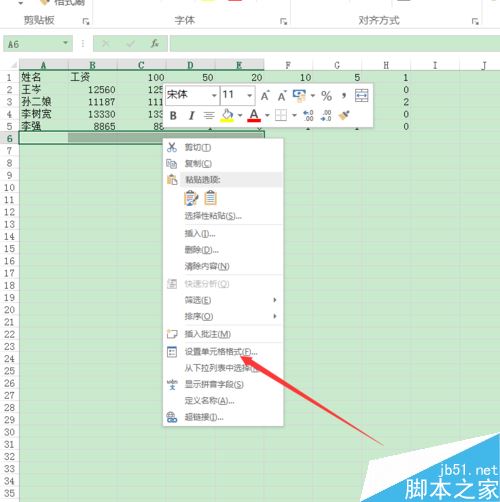Select column A header
This screenshot has height=502, width=500.
[44, 65]
